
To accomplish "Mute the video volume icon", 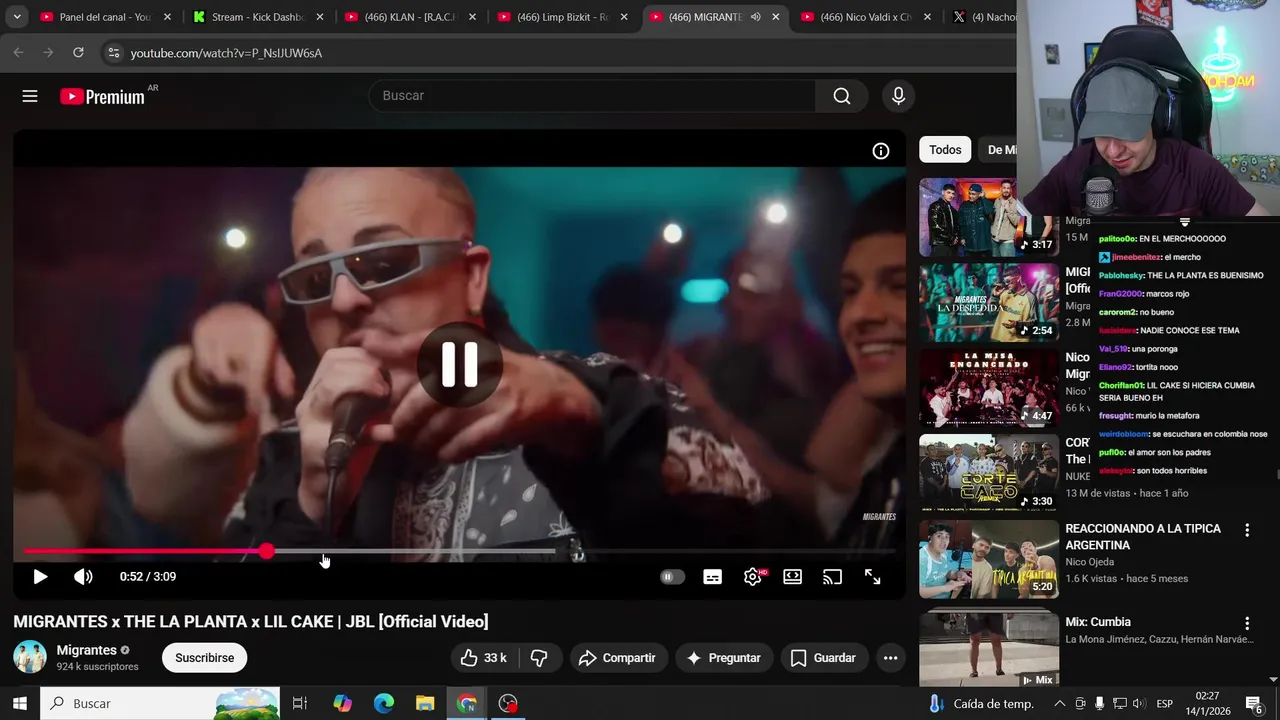I will click(83, 577).
